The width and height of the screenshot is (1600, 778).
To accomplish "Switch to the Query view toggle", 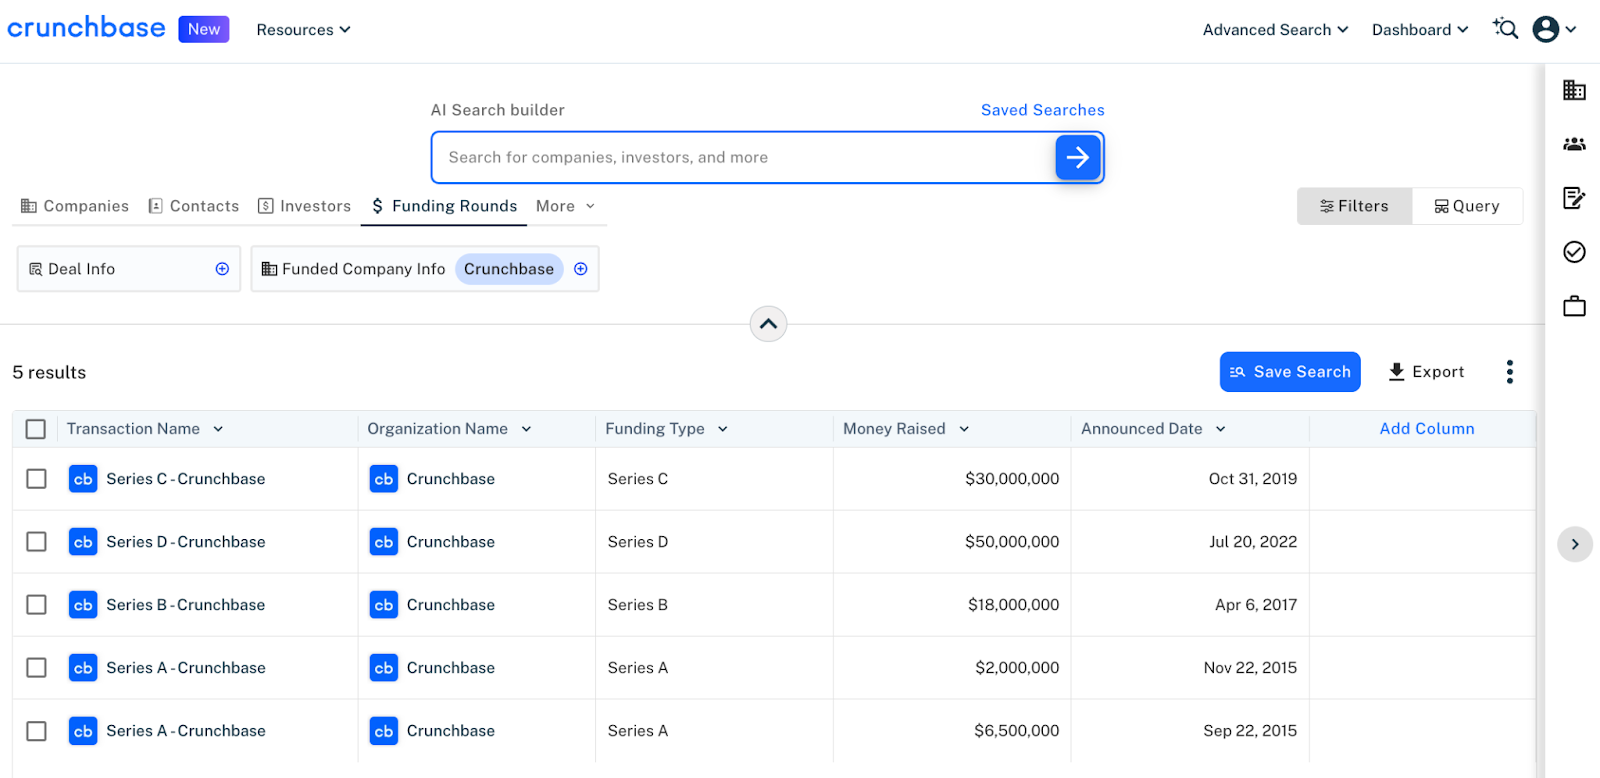I will pos(1467,206).
